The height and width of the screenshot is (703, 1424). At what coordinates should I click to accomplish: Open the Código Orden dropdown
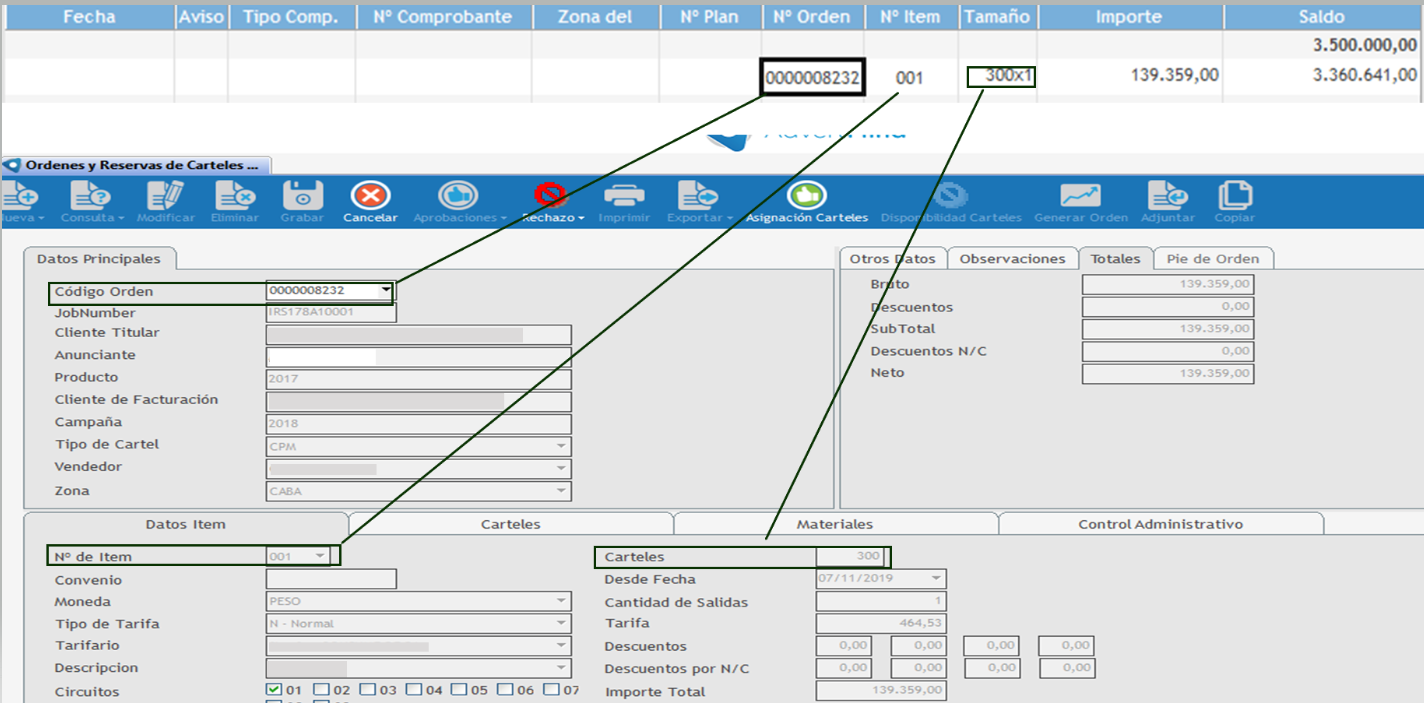coord(386,291)
